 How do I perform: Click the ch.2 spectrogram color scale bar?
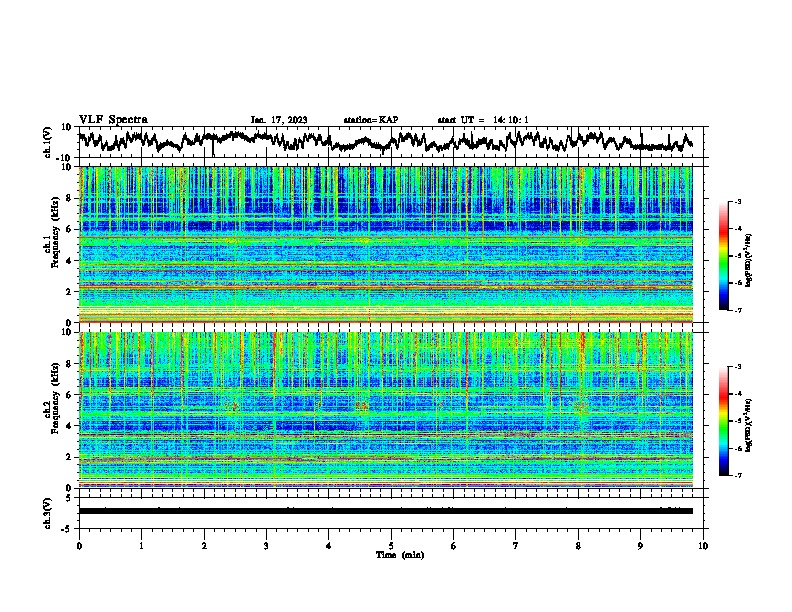[x=724, y=421]
